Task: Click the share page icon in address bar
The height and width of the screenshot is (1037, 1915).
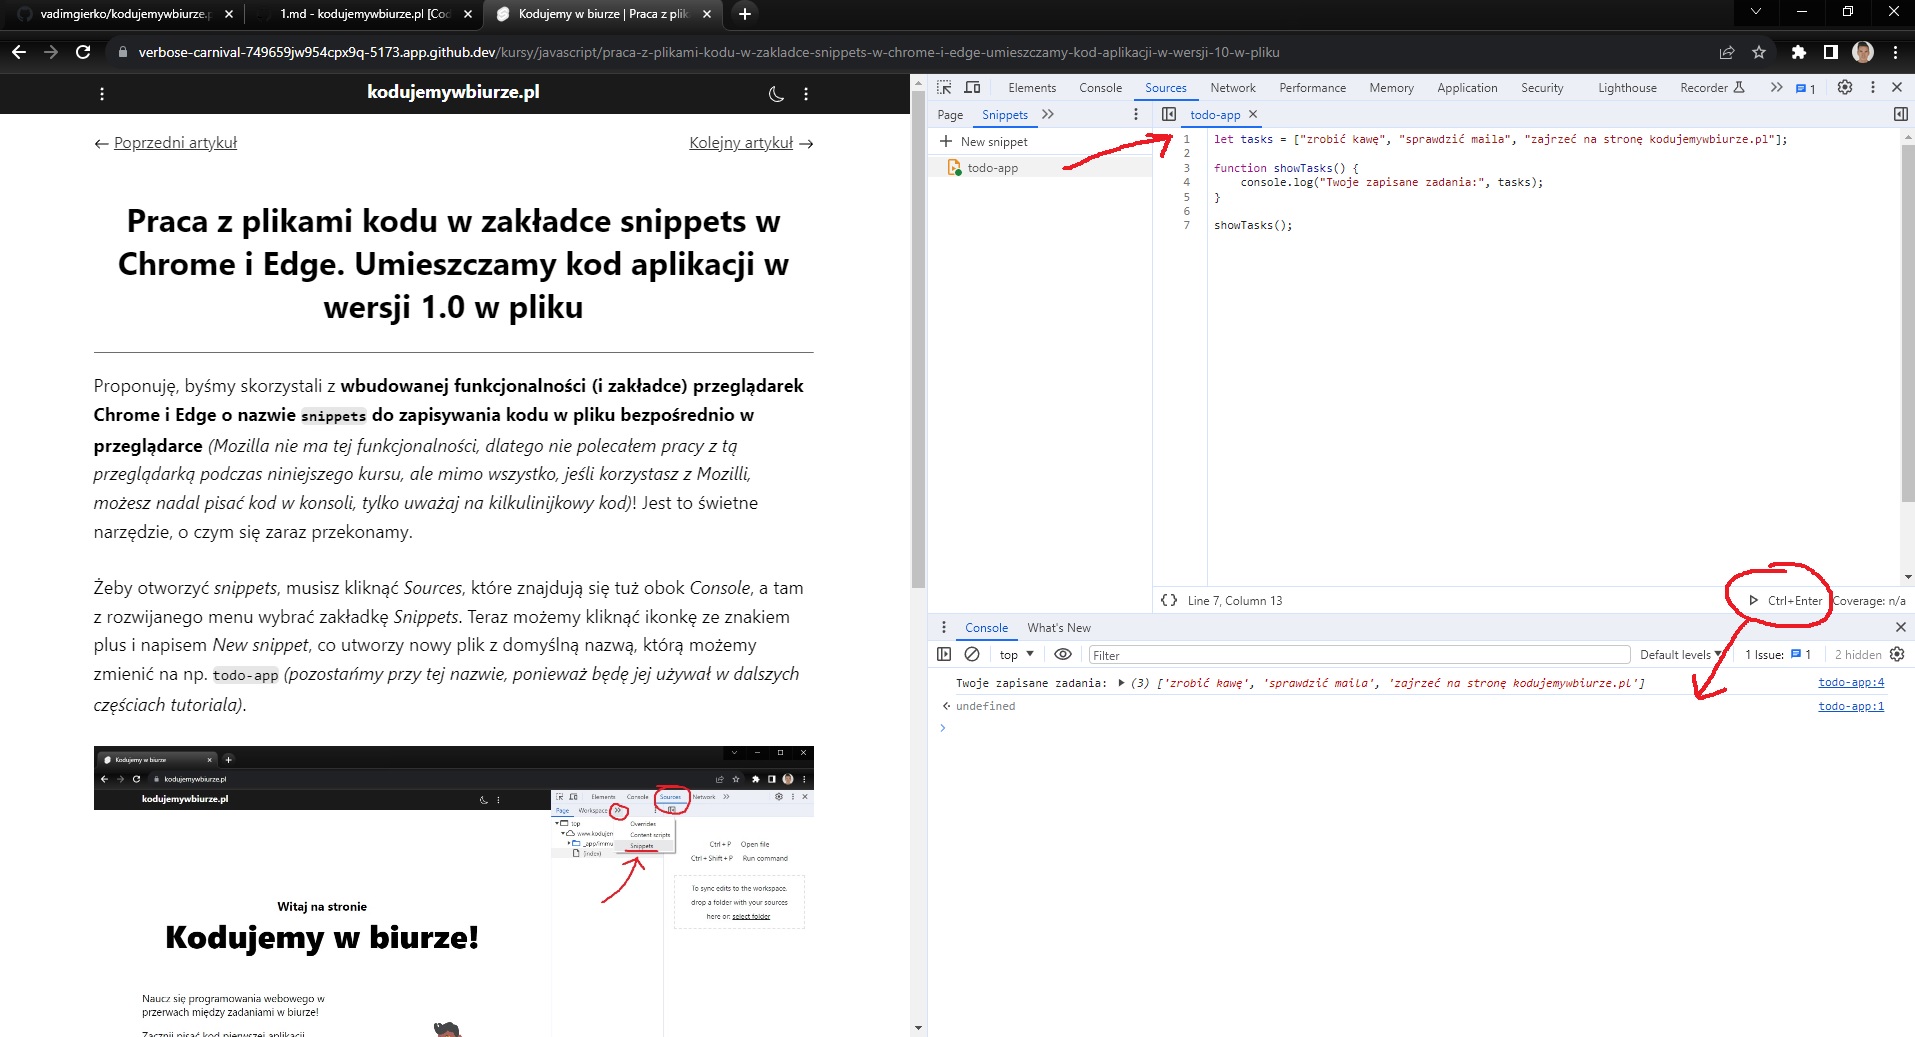Action: (x=1727, y=52)
